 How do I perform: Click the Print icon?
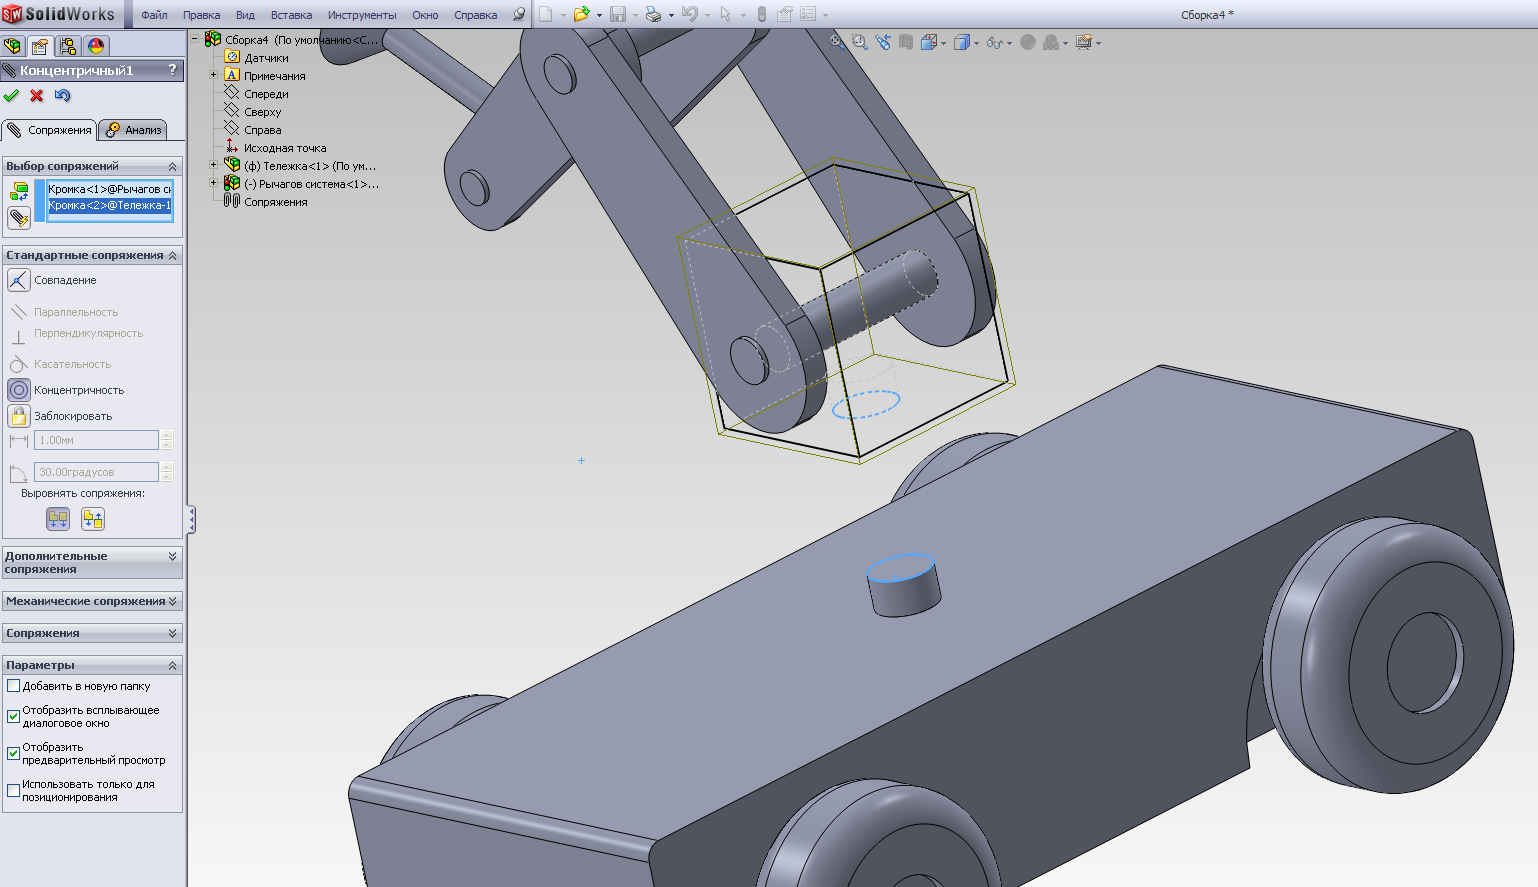pos(653,14)
